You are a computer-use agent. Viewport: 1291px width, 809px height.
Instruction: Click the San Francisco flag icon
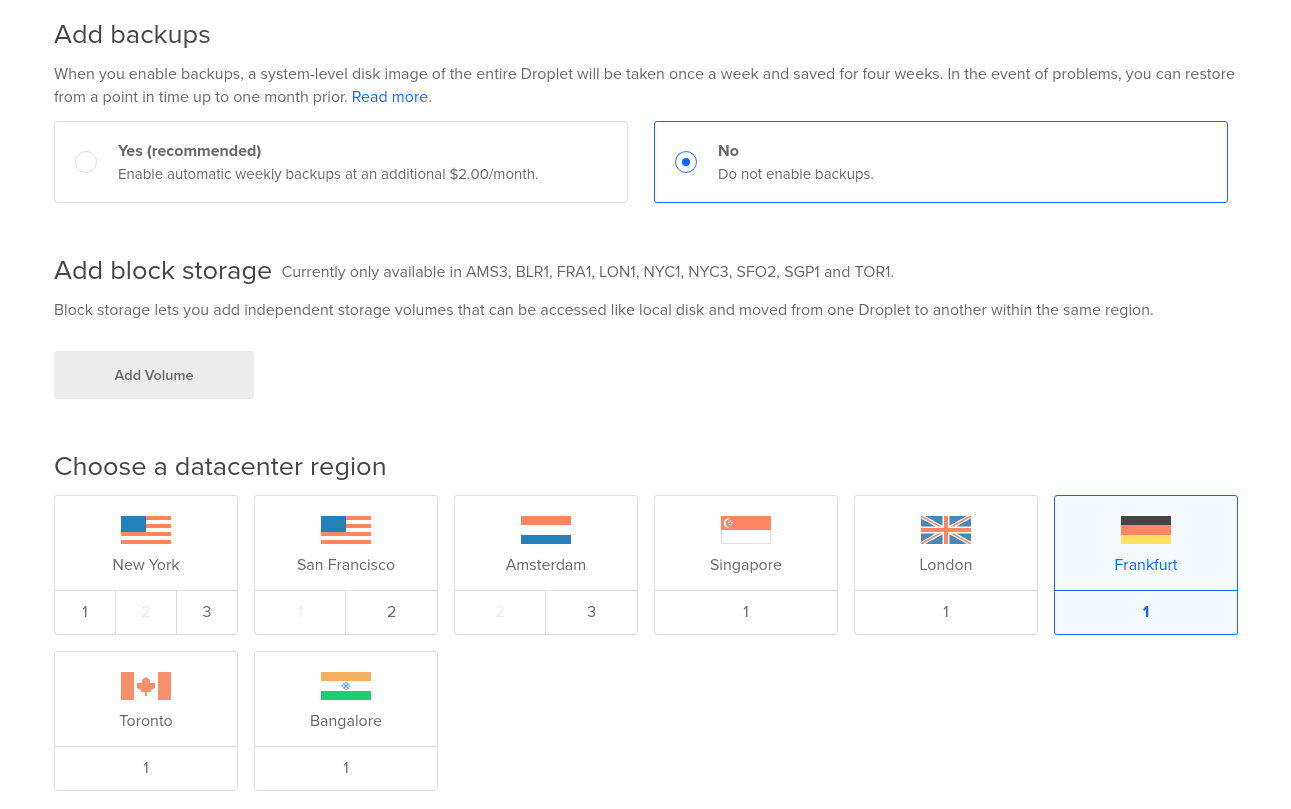[346, 530]
